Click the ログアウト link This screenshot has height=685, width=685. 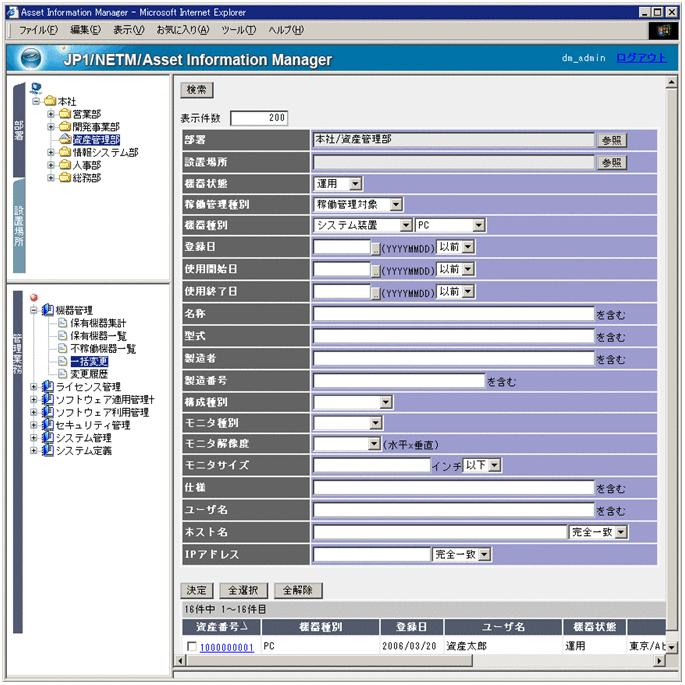(x=640, y=58)
